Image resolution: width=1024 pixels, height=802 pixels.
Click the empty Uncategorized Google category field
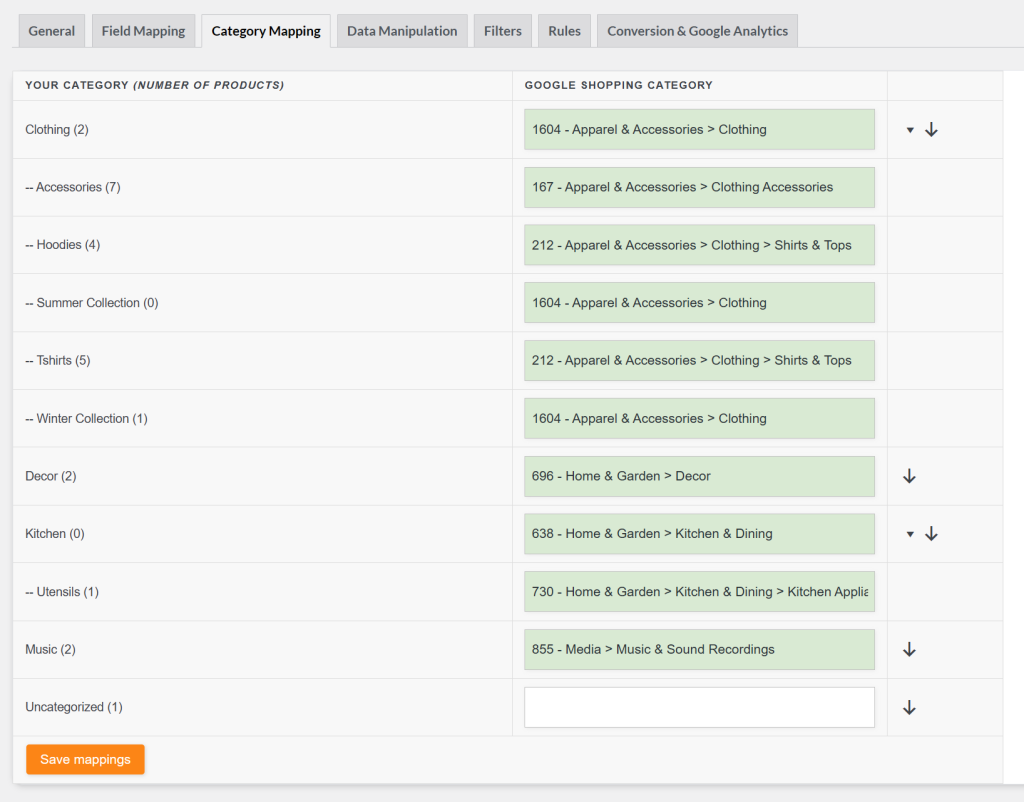[699, 707]
